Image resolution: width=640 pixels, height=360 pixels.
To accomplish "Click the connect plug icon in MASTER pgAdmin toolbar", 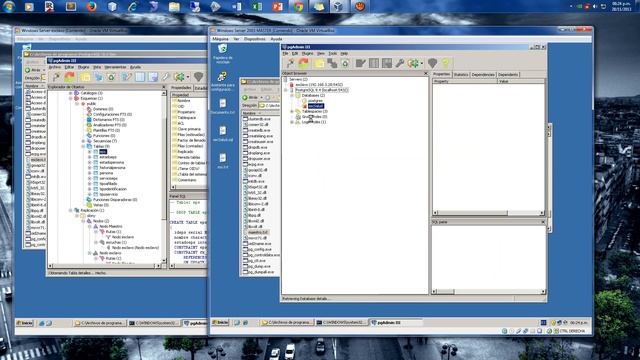I will coord(290,63).
